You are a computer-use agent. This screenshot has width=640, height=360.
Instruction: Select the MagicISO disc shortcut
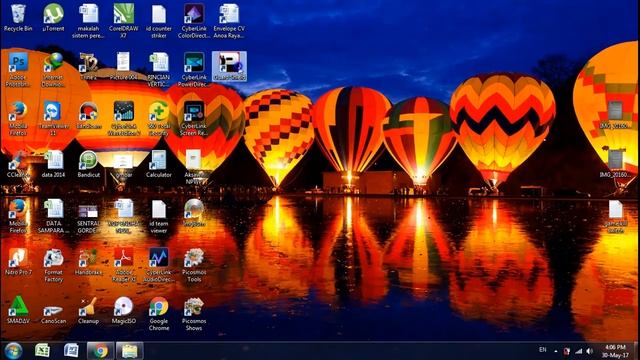(123, 310)
